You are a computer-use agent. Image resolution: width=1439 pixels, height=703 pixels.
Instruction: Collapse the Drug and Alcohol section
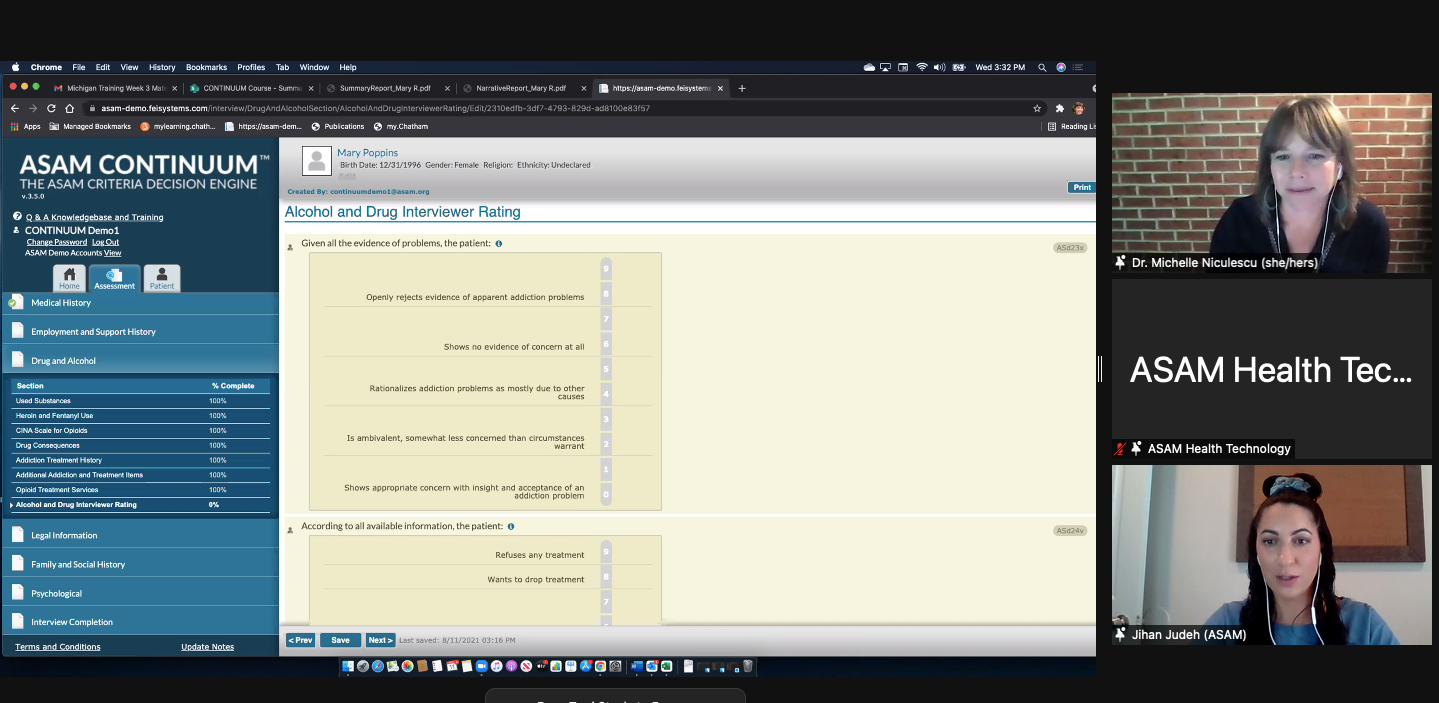point(140,360)
